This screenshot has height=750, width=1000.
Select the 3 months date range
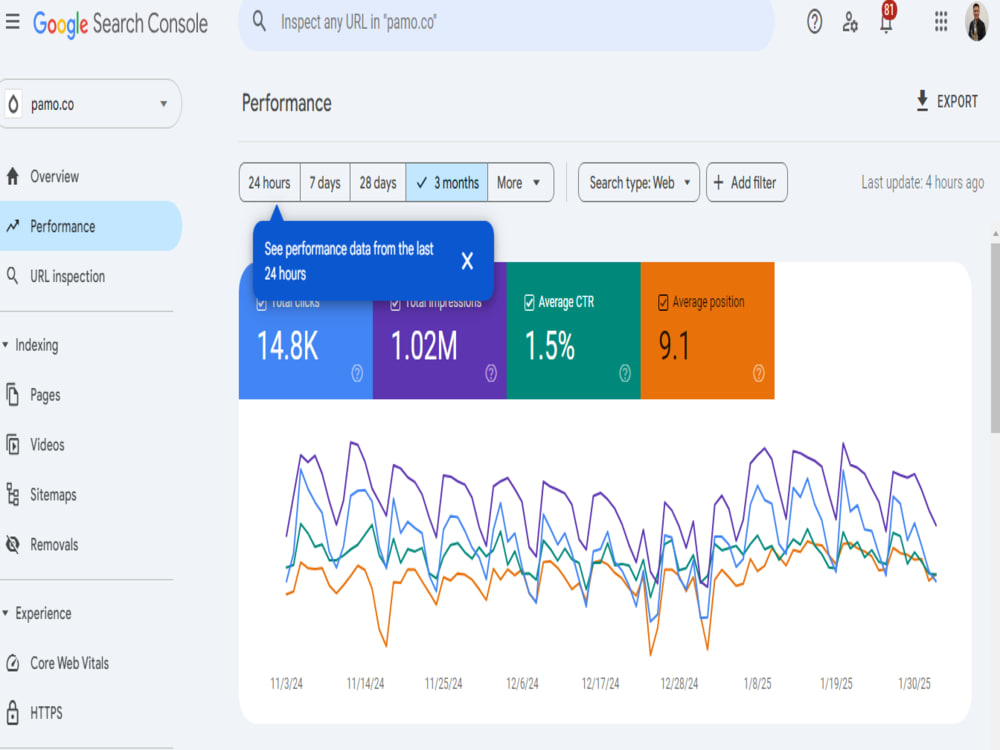click(447, 182)
